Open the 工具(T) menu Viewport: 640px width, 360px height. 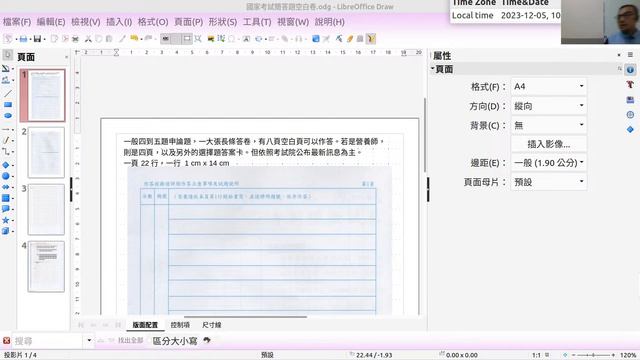257,22
